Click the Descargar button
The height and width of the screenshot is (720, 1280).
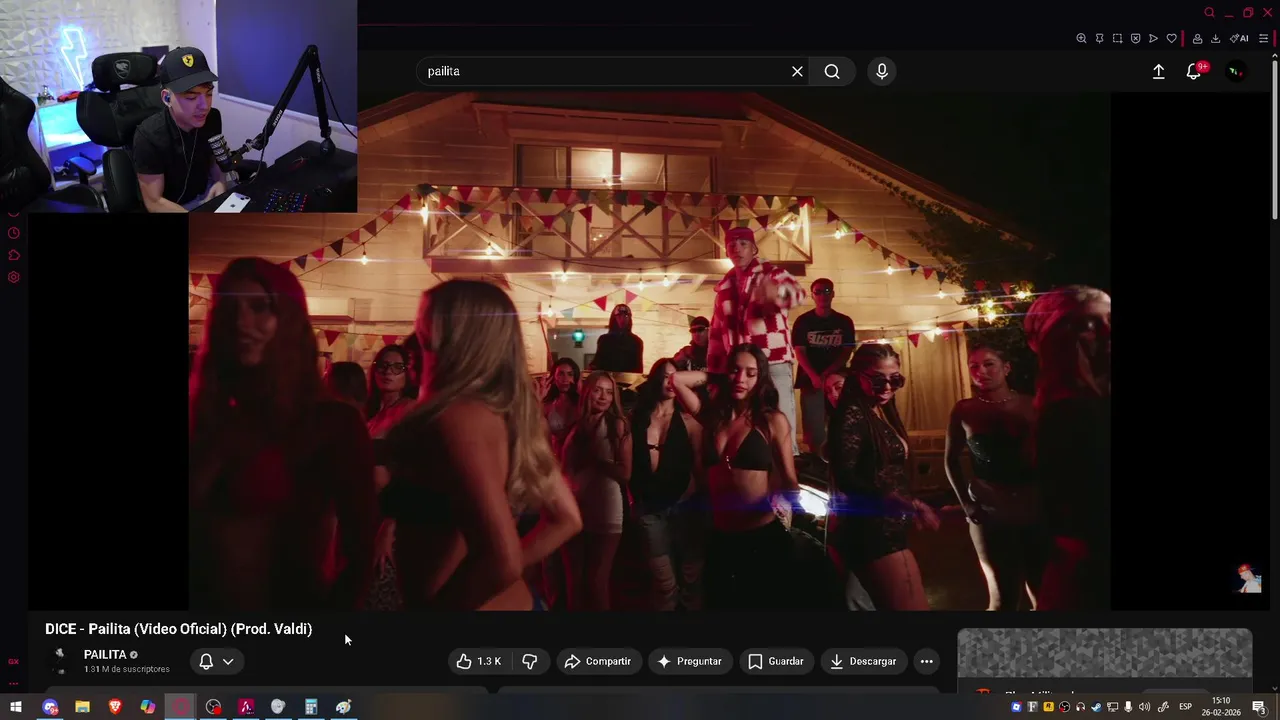[863, 661]
